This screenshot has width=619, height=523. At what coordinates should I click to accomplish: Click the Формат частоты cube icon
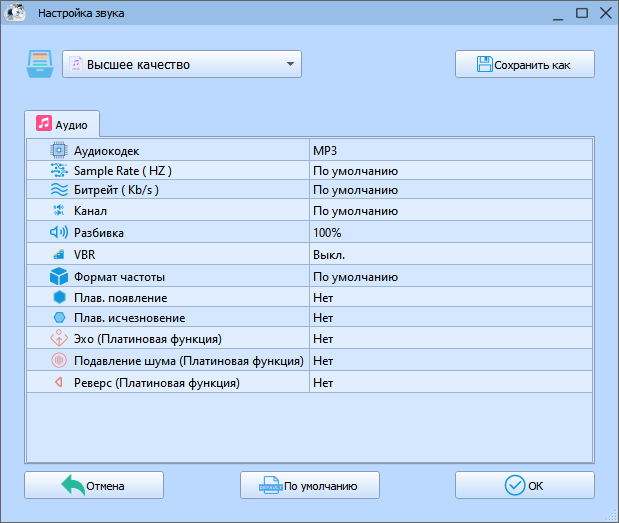(59, 276)
